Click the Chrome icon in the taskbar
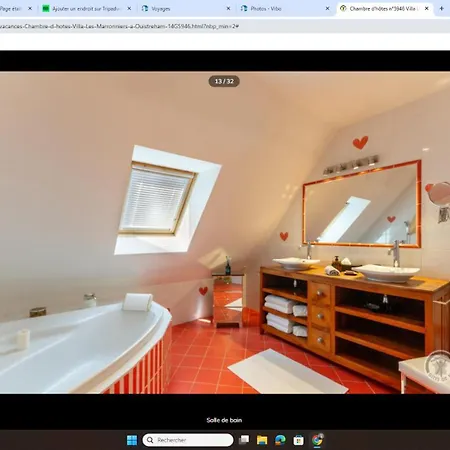 click(317, 440)
